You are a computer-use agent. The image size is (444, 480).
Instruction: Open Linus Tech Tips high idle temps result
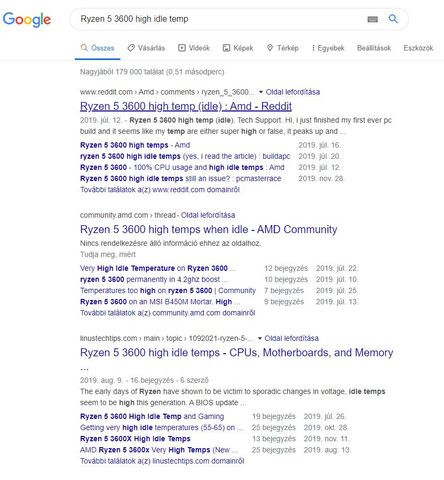236,353
